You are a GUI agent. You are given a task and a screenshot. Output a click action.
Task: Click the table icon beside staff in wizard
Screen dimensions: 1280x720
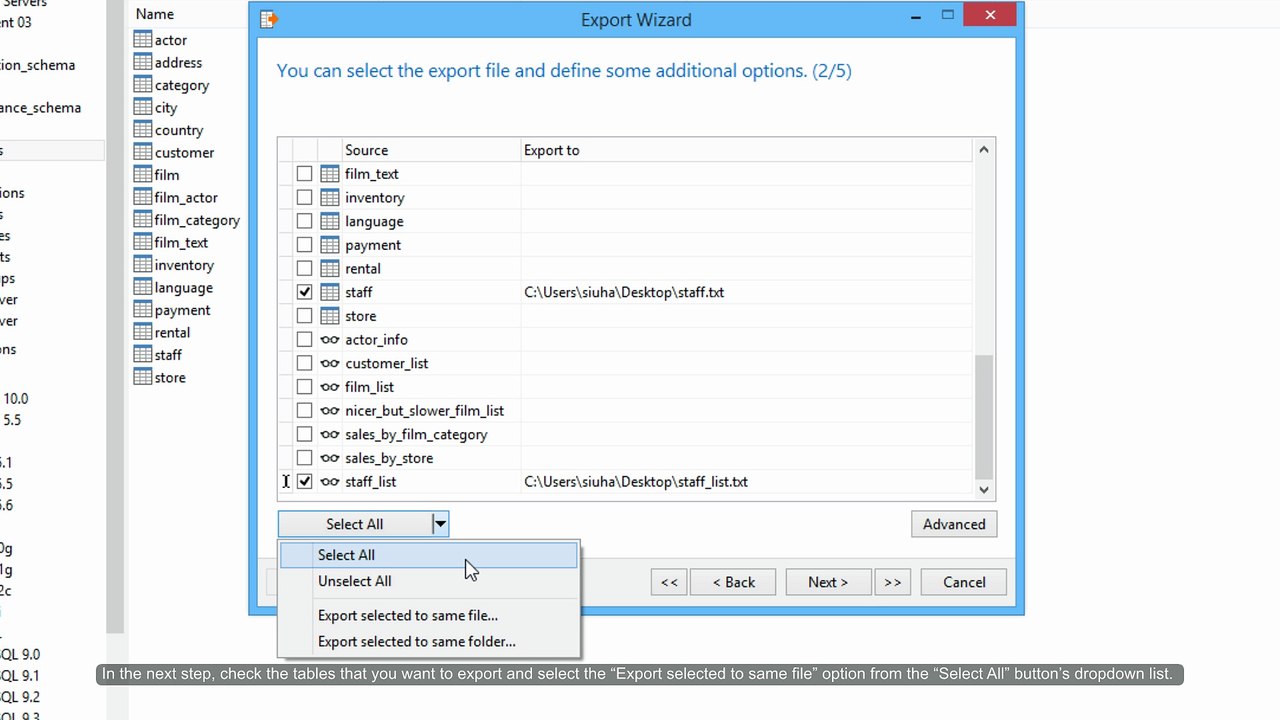(330, 292)
